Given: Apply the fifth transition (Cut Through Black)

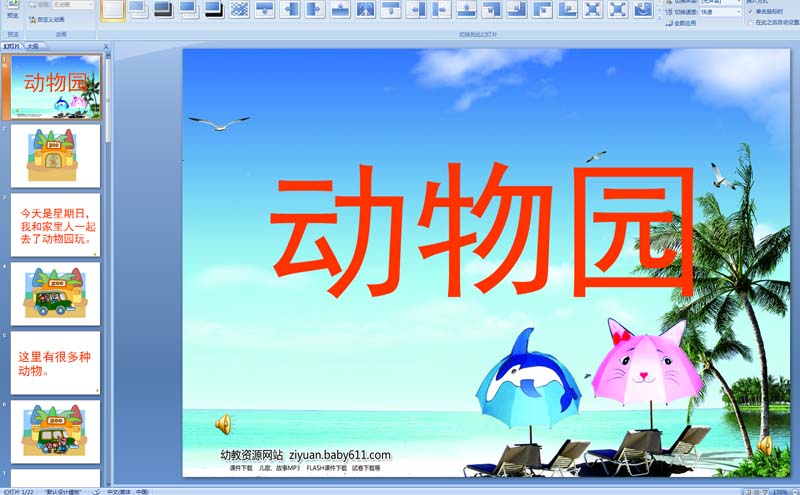Looking at the screenshot, I should coord(214,9).
